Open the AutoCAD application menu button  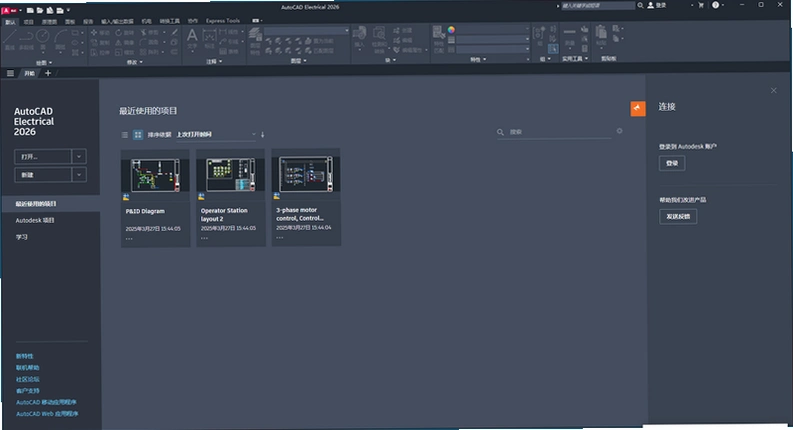pyautogui.click(x=10, y=10)
